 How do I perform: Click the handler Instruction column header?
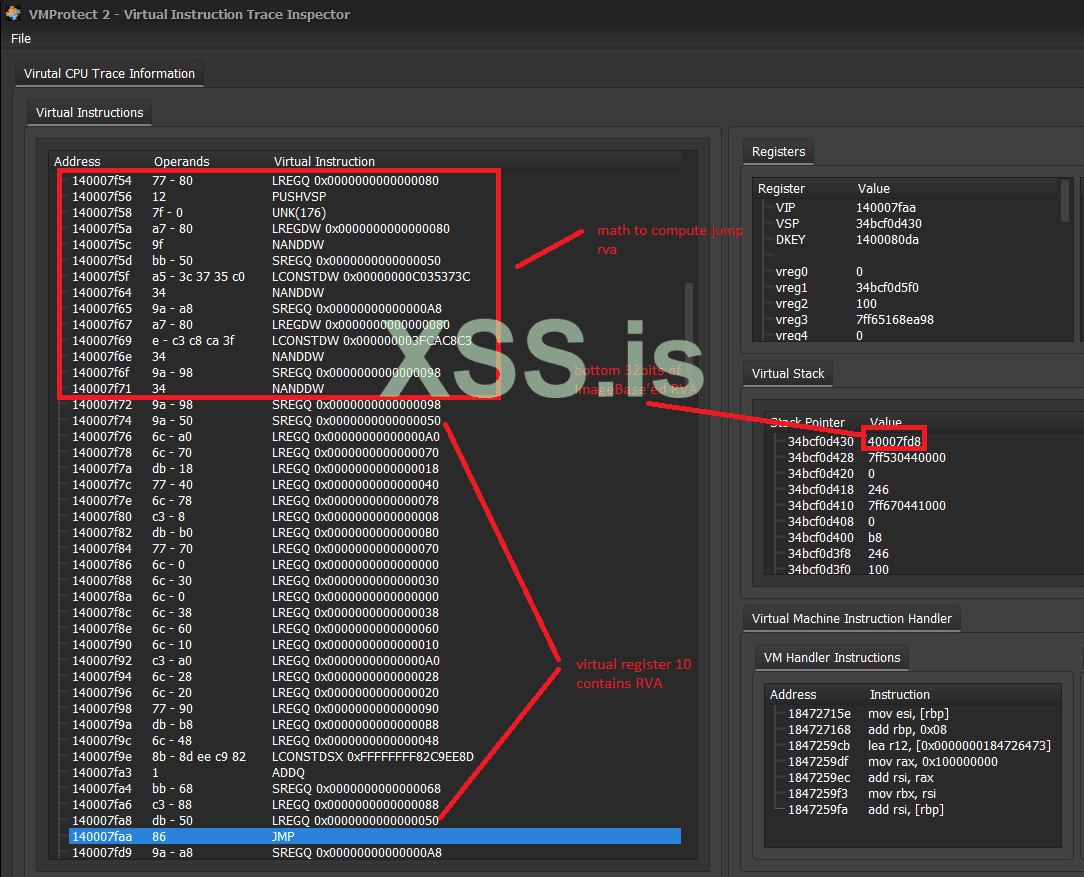(x=899, y=695)
